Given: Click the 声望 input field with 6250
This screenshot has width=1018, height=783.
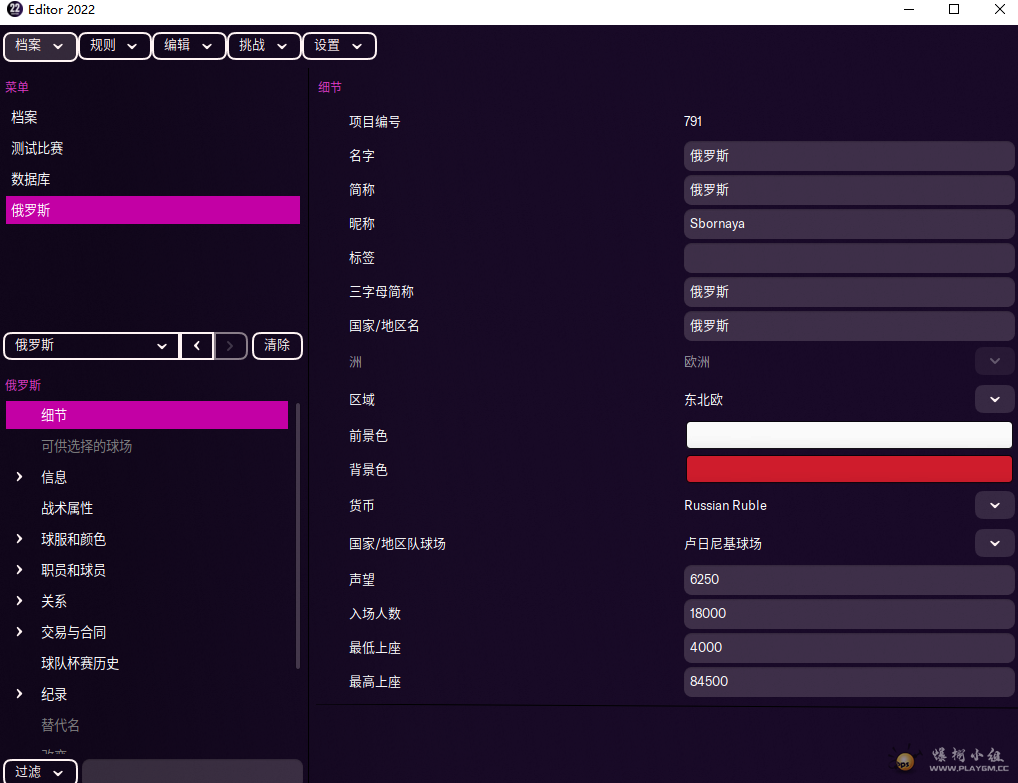Looking at the screenshot, I should coord(849,580).
